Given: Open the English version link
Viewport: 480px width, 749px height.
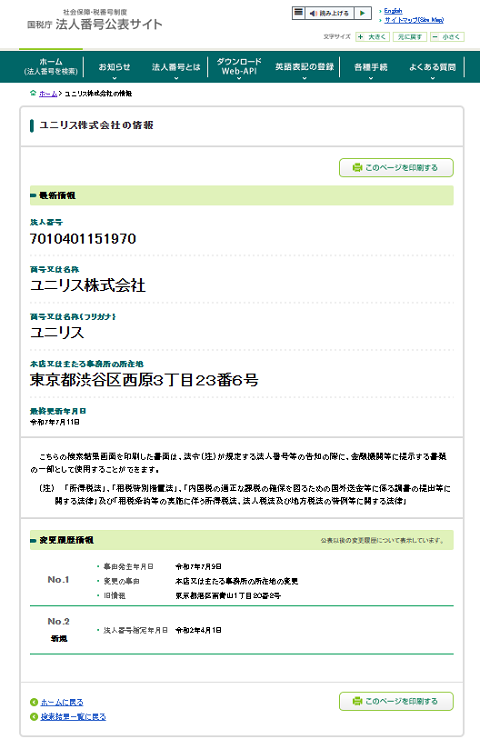Looking at the screenshot, I should click(393, 11).
